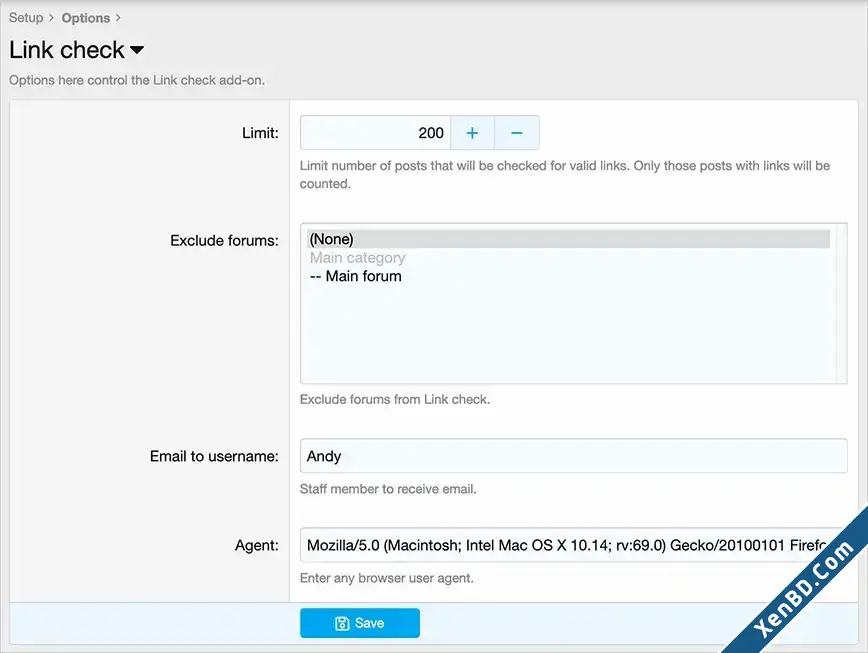The height and width of the screenshot is (653, 868).
Task: Focus the Email to username field
Action: [x=574, y=456]
